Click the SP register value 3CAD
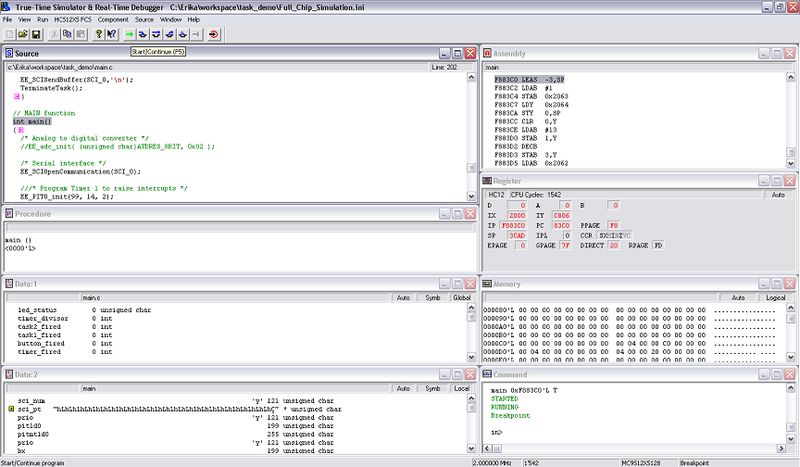Viewport: 800px width, 467px height. (x=516, y=235)
